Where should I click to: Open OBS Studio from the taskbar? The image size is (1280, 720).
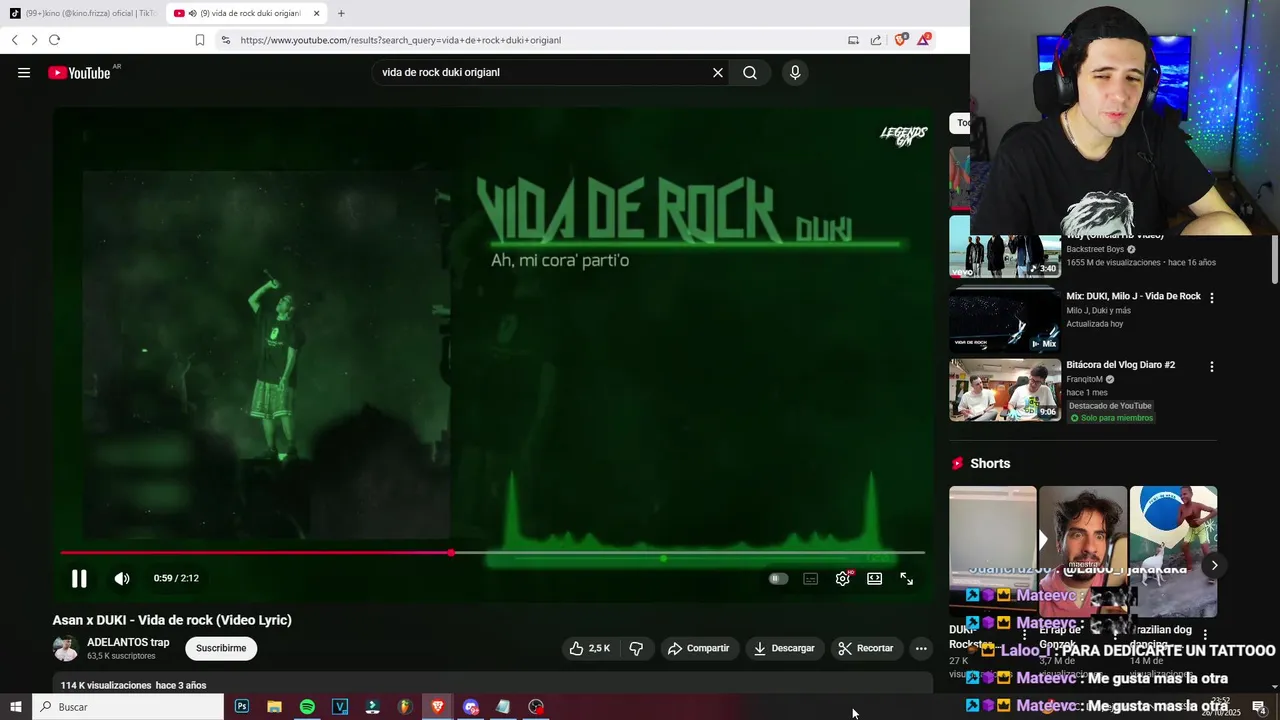tap(536, 707)
